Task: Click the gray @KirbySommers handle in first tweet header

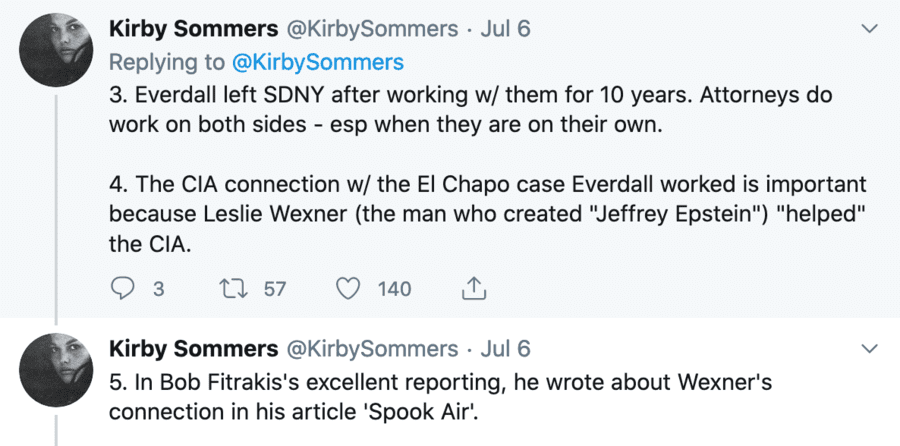Action: coord(372,30)
